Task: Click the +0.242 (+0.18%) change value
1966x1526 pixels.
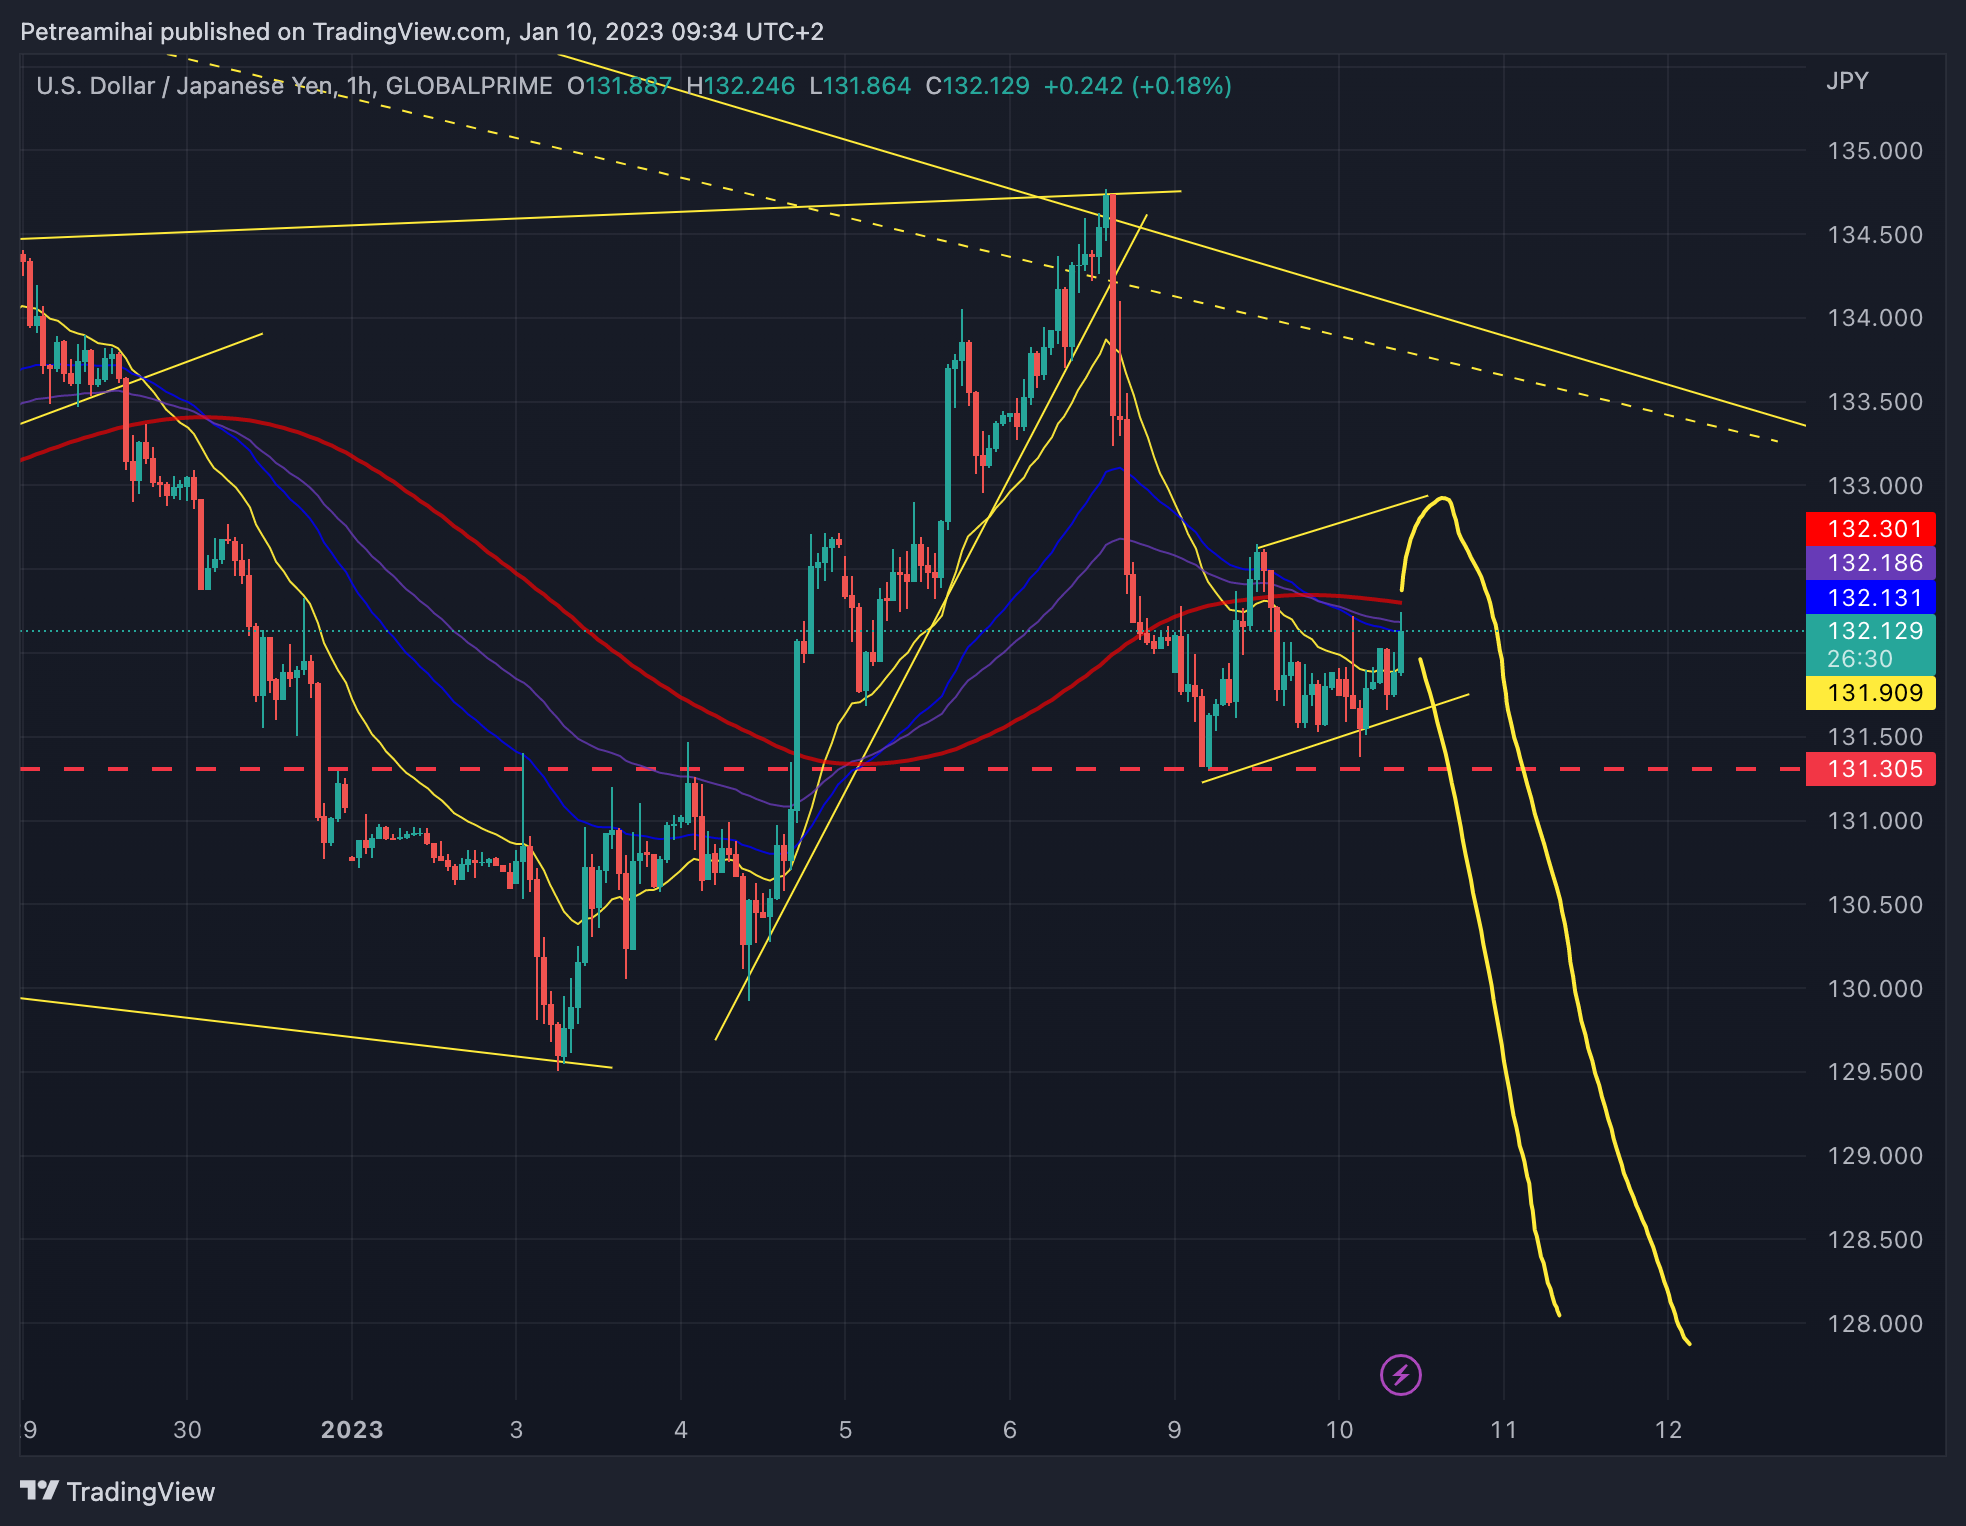Action: (1138, 86)
